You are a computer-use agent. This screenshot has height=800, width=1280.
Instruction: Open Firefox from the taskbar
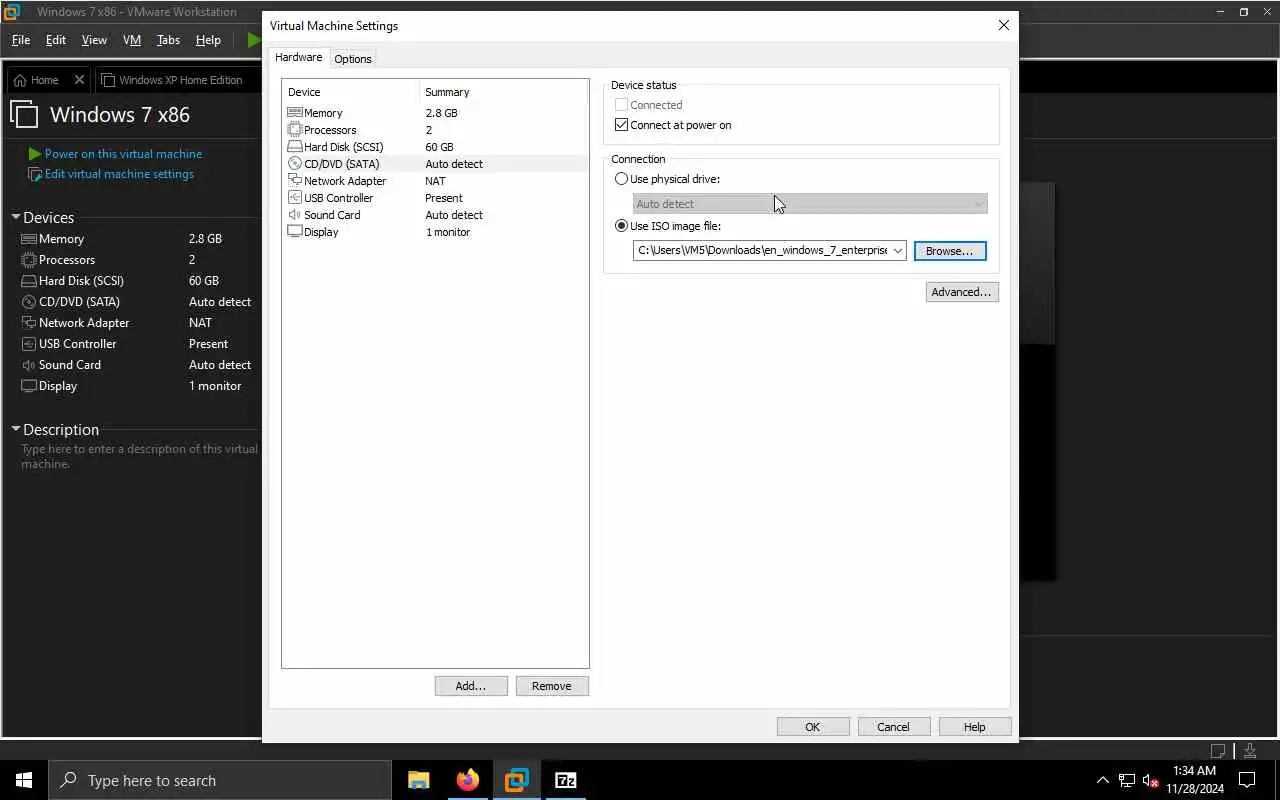pyautogui.click(x=468, y=780)
